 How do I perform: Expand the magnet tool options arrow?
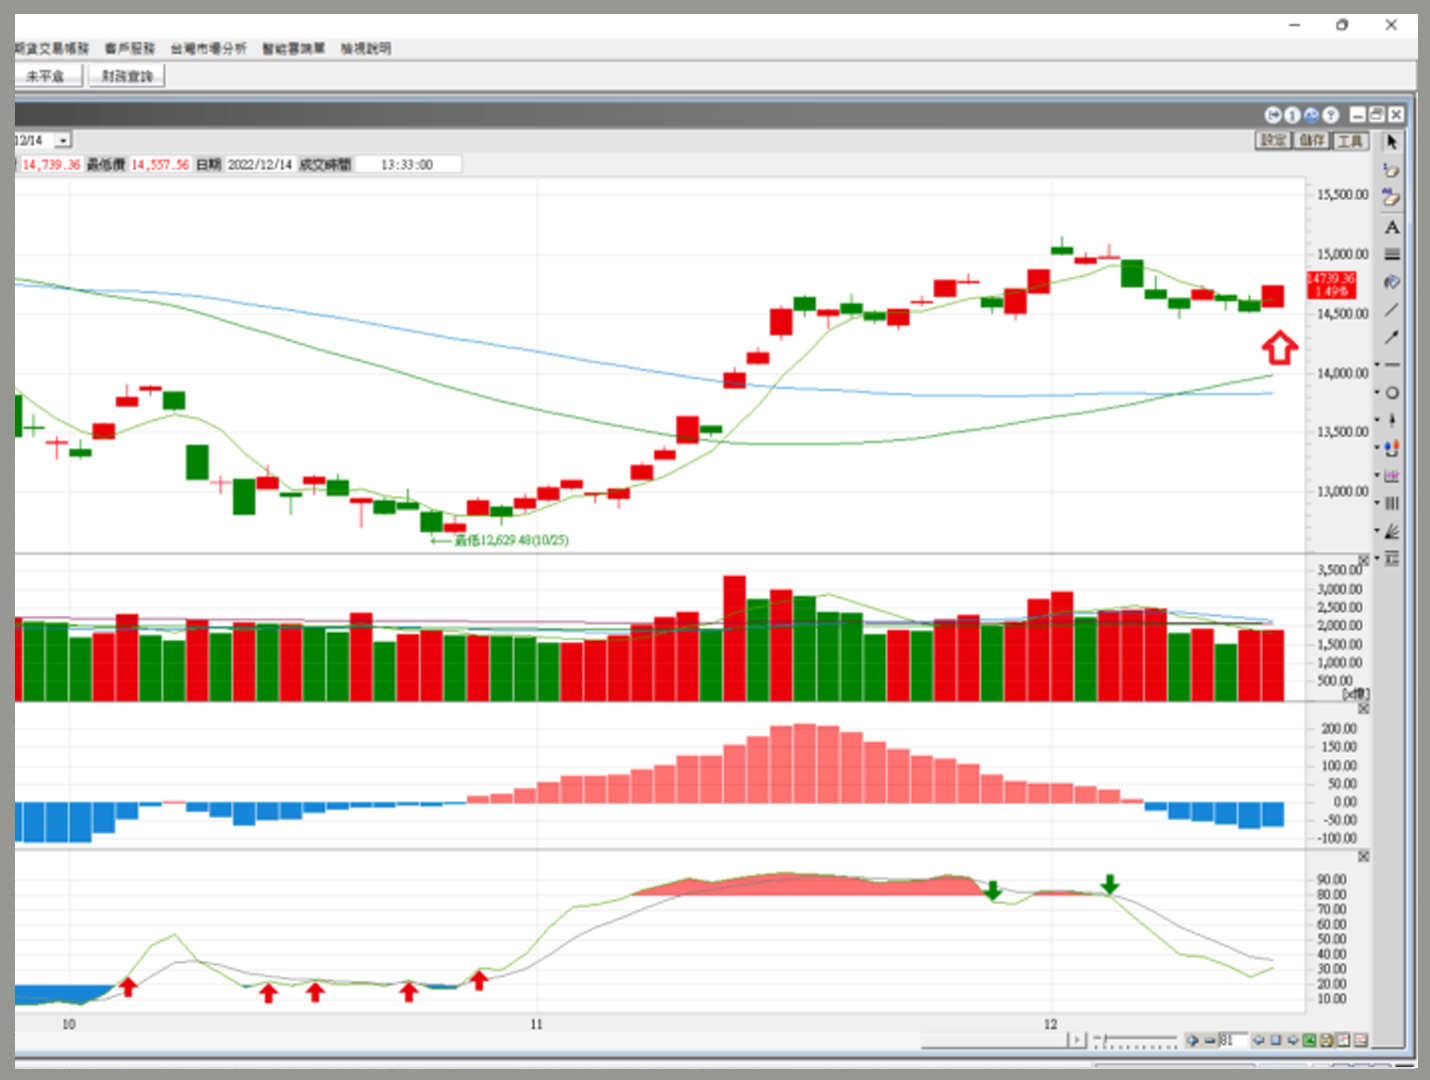[1377, 448]
